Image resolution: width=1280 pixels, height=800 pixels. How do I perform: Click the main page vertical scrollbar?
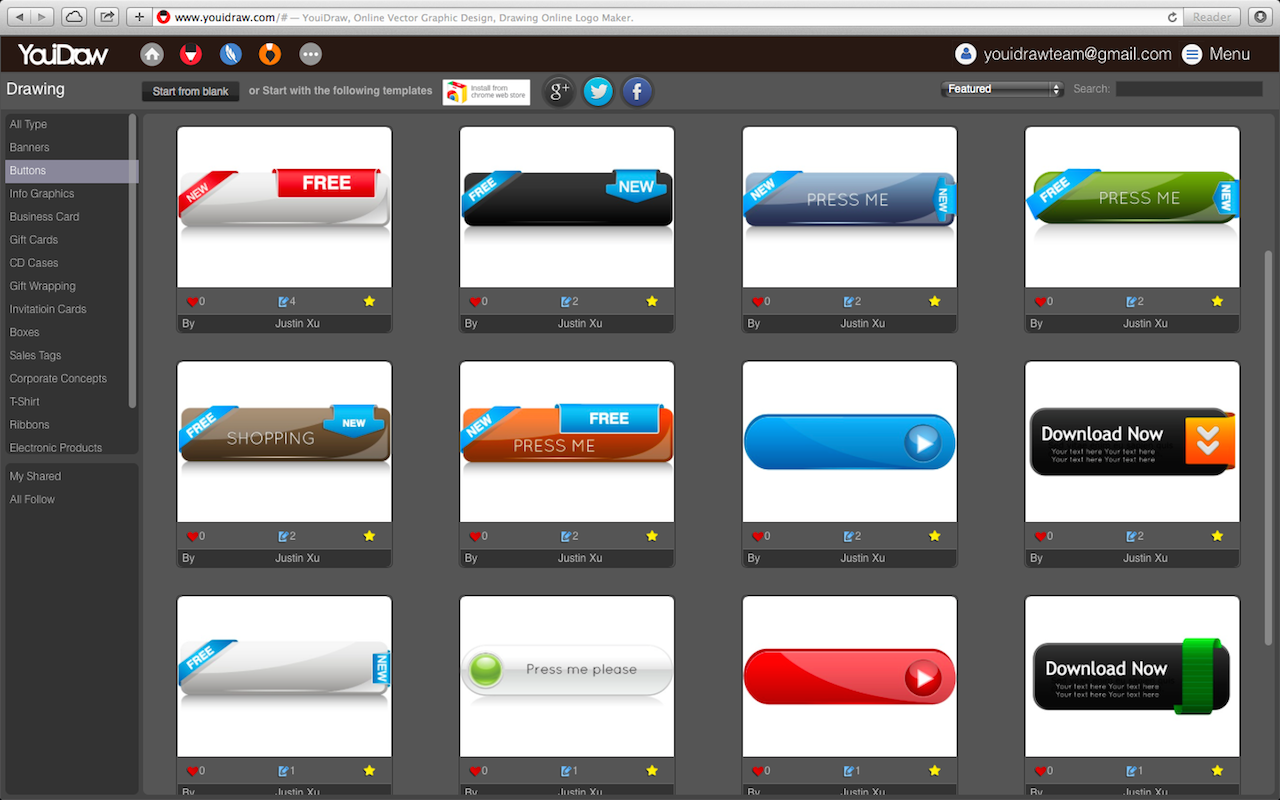[x=1269, y=448]
